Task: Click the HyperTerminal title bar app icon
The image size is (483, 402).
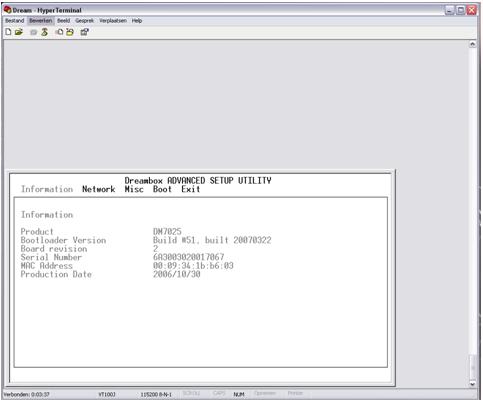Action: coord(8,10)
